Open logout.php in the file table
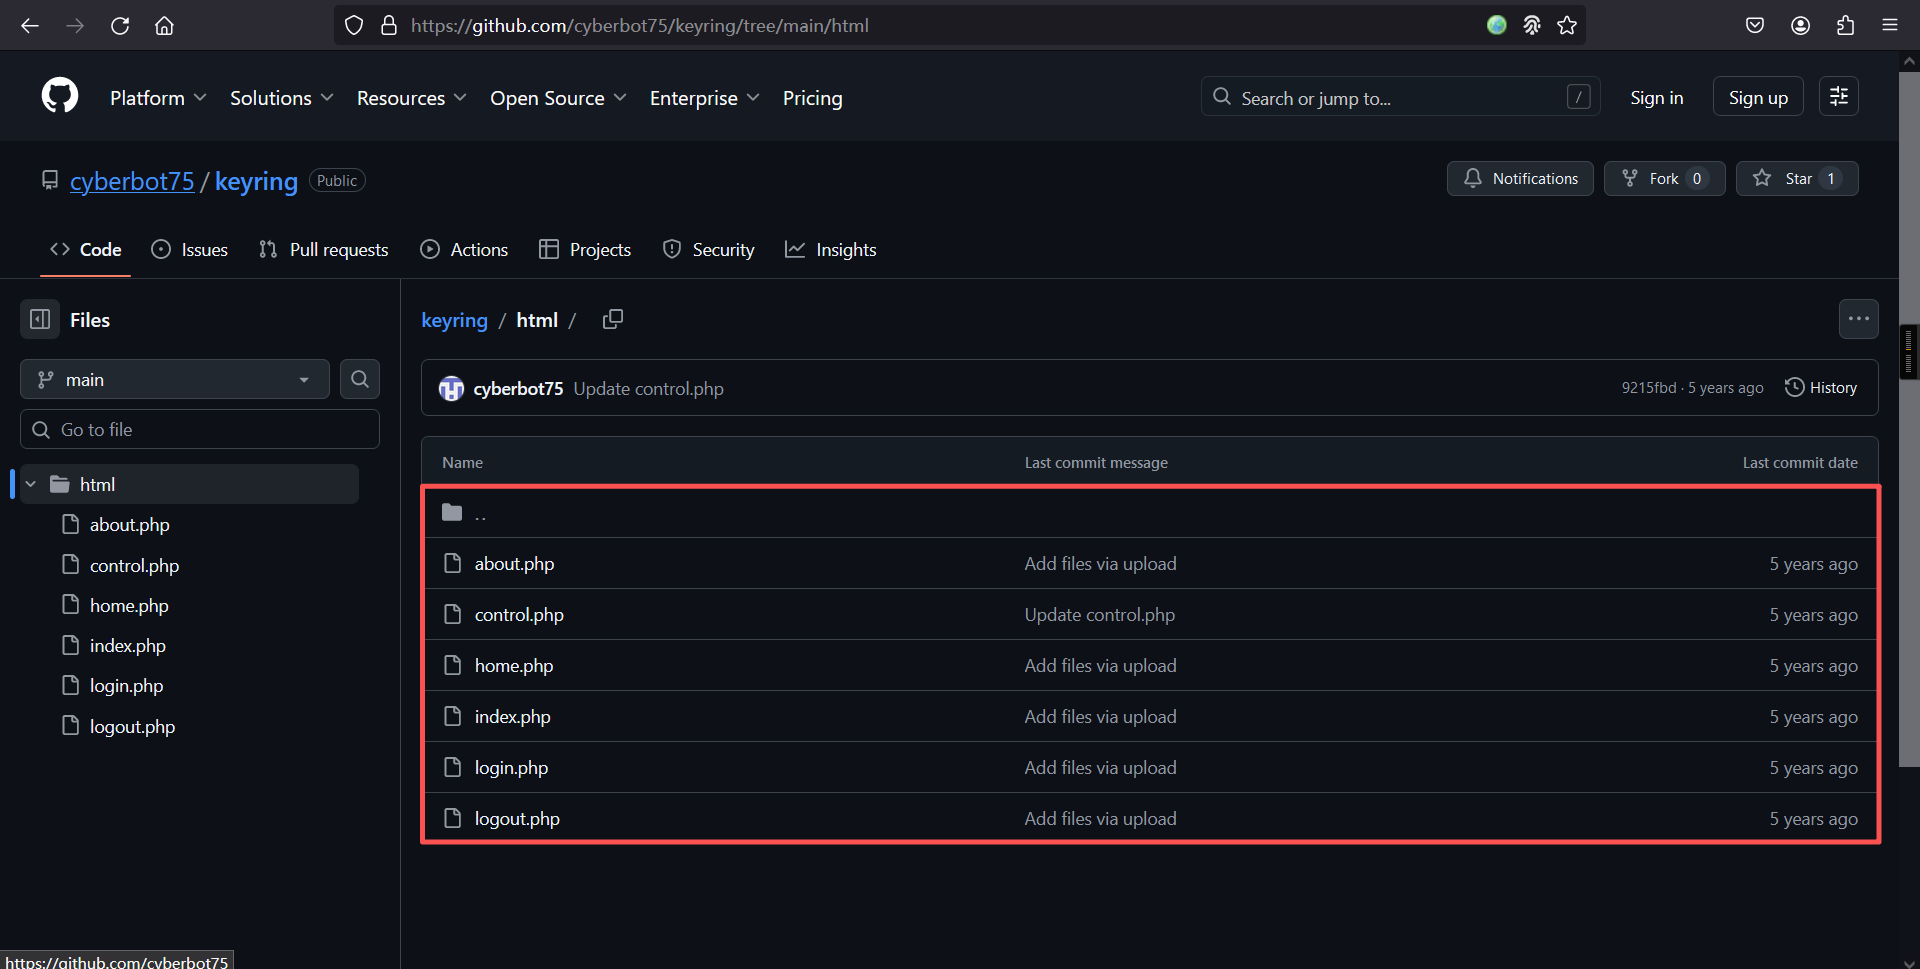The width and height of the screenshot is (1920, 969). [517, 819]
